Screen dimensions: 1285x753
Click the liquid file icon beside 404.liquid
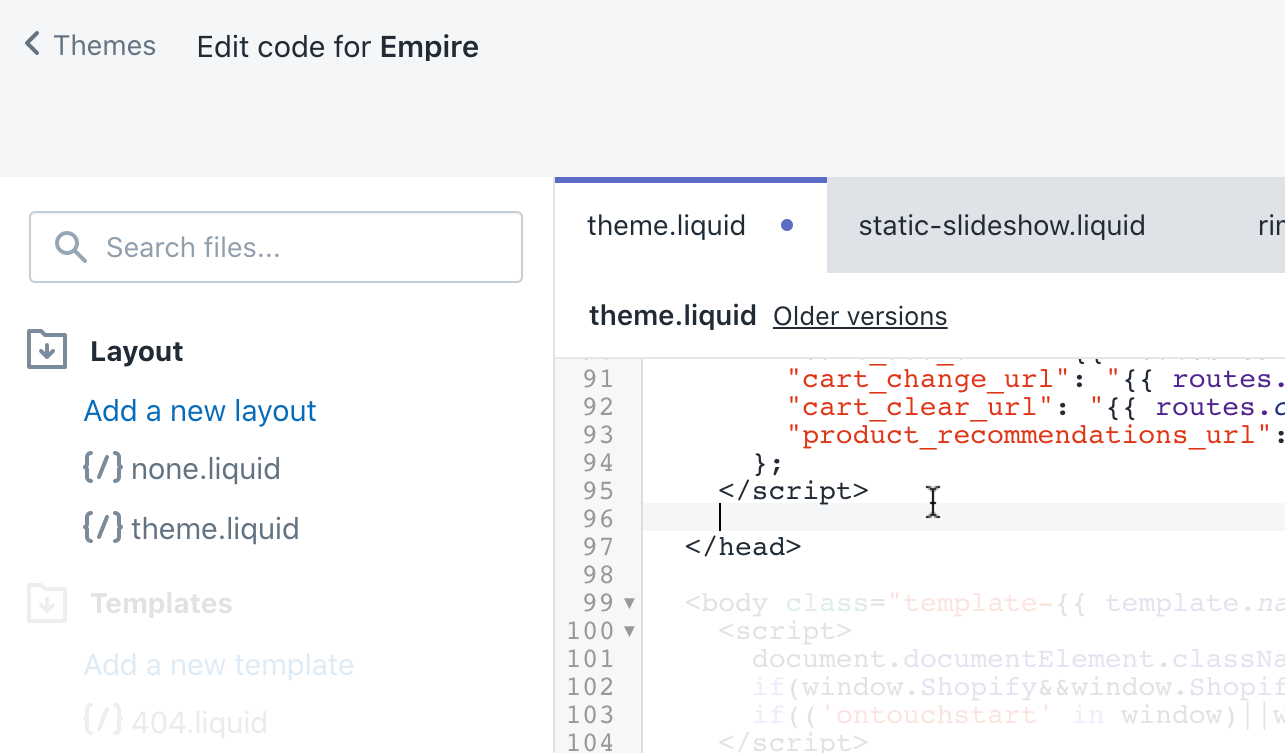(x=103, y=720)
